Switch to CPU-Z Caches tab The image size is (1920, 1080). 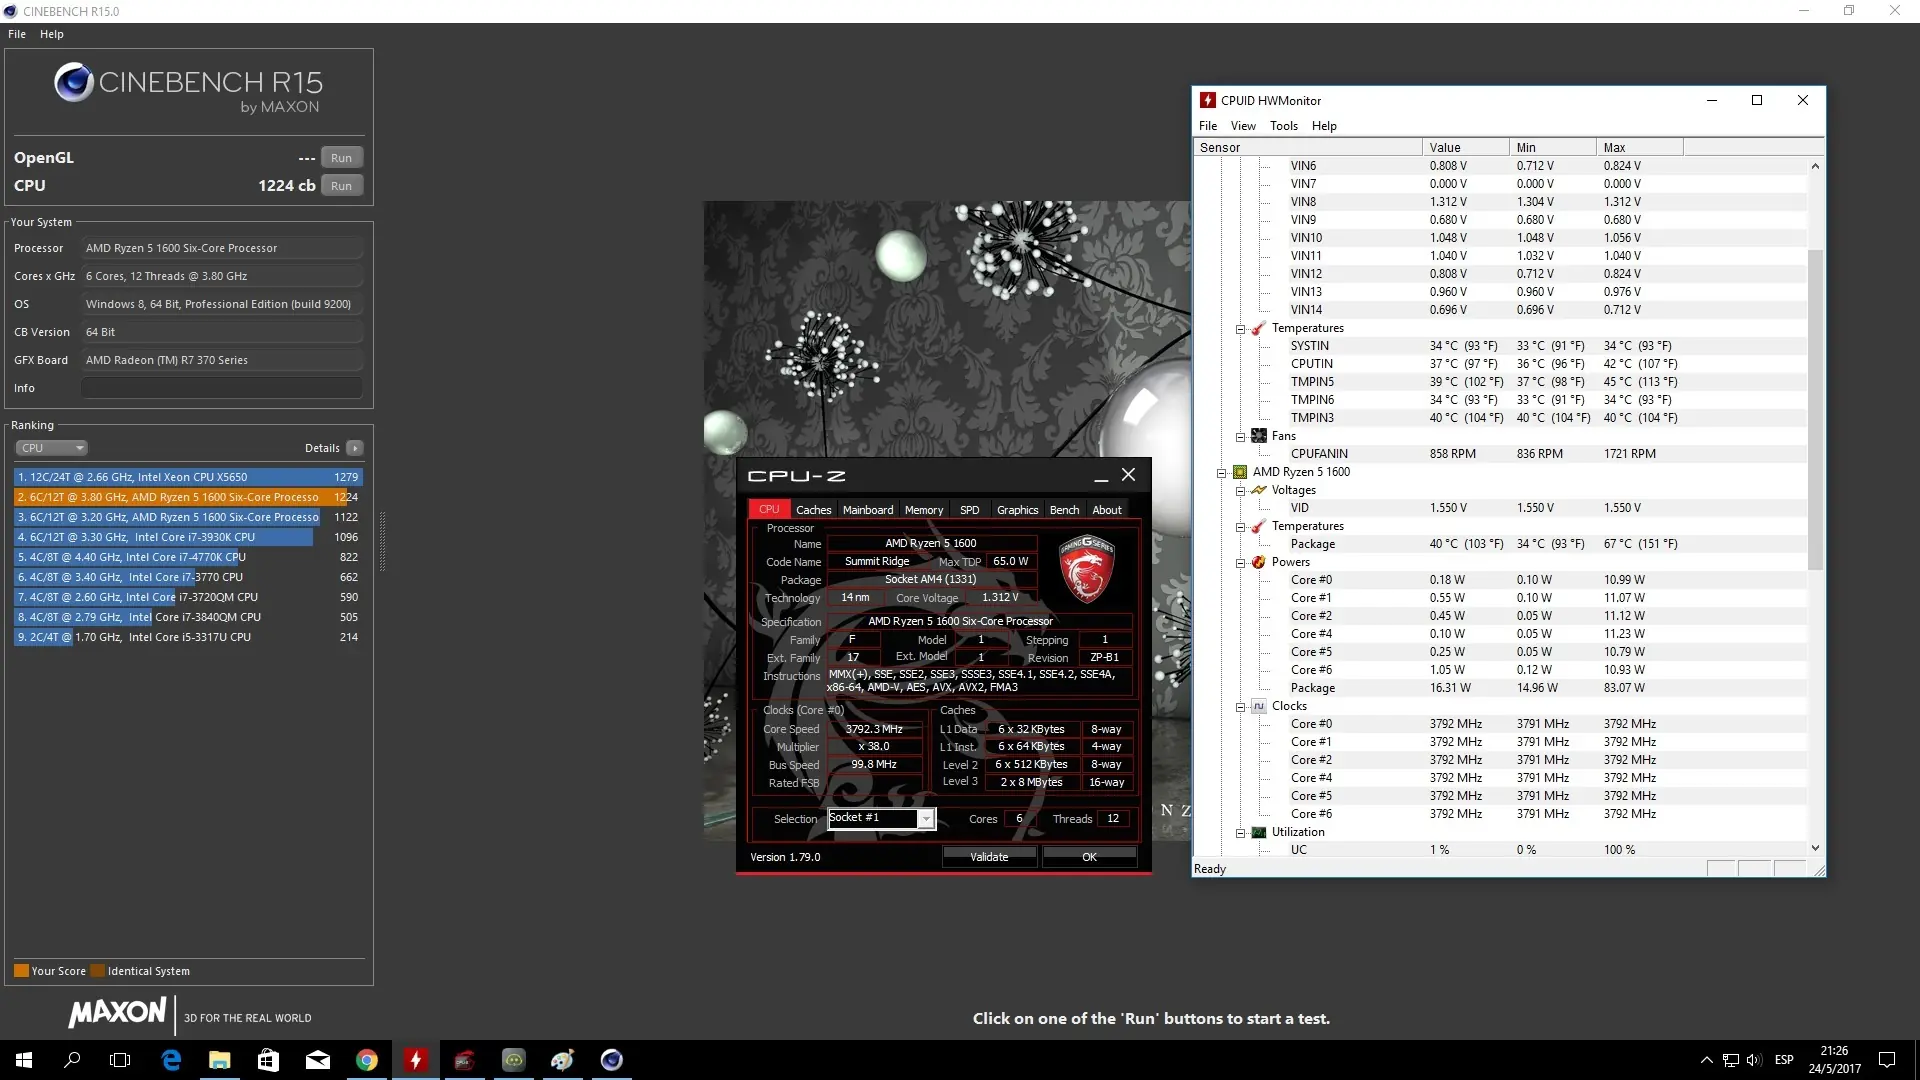tap(814, 510)
